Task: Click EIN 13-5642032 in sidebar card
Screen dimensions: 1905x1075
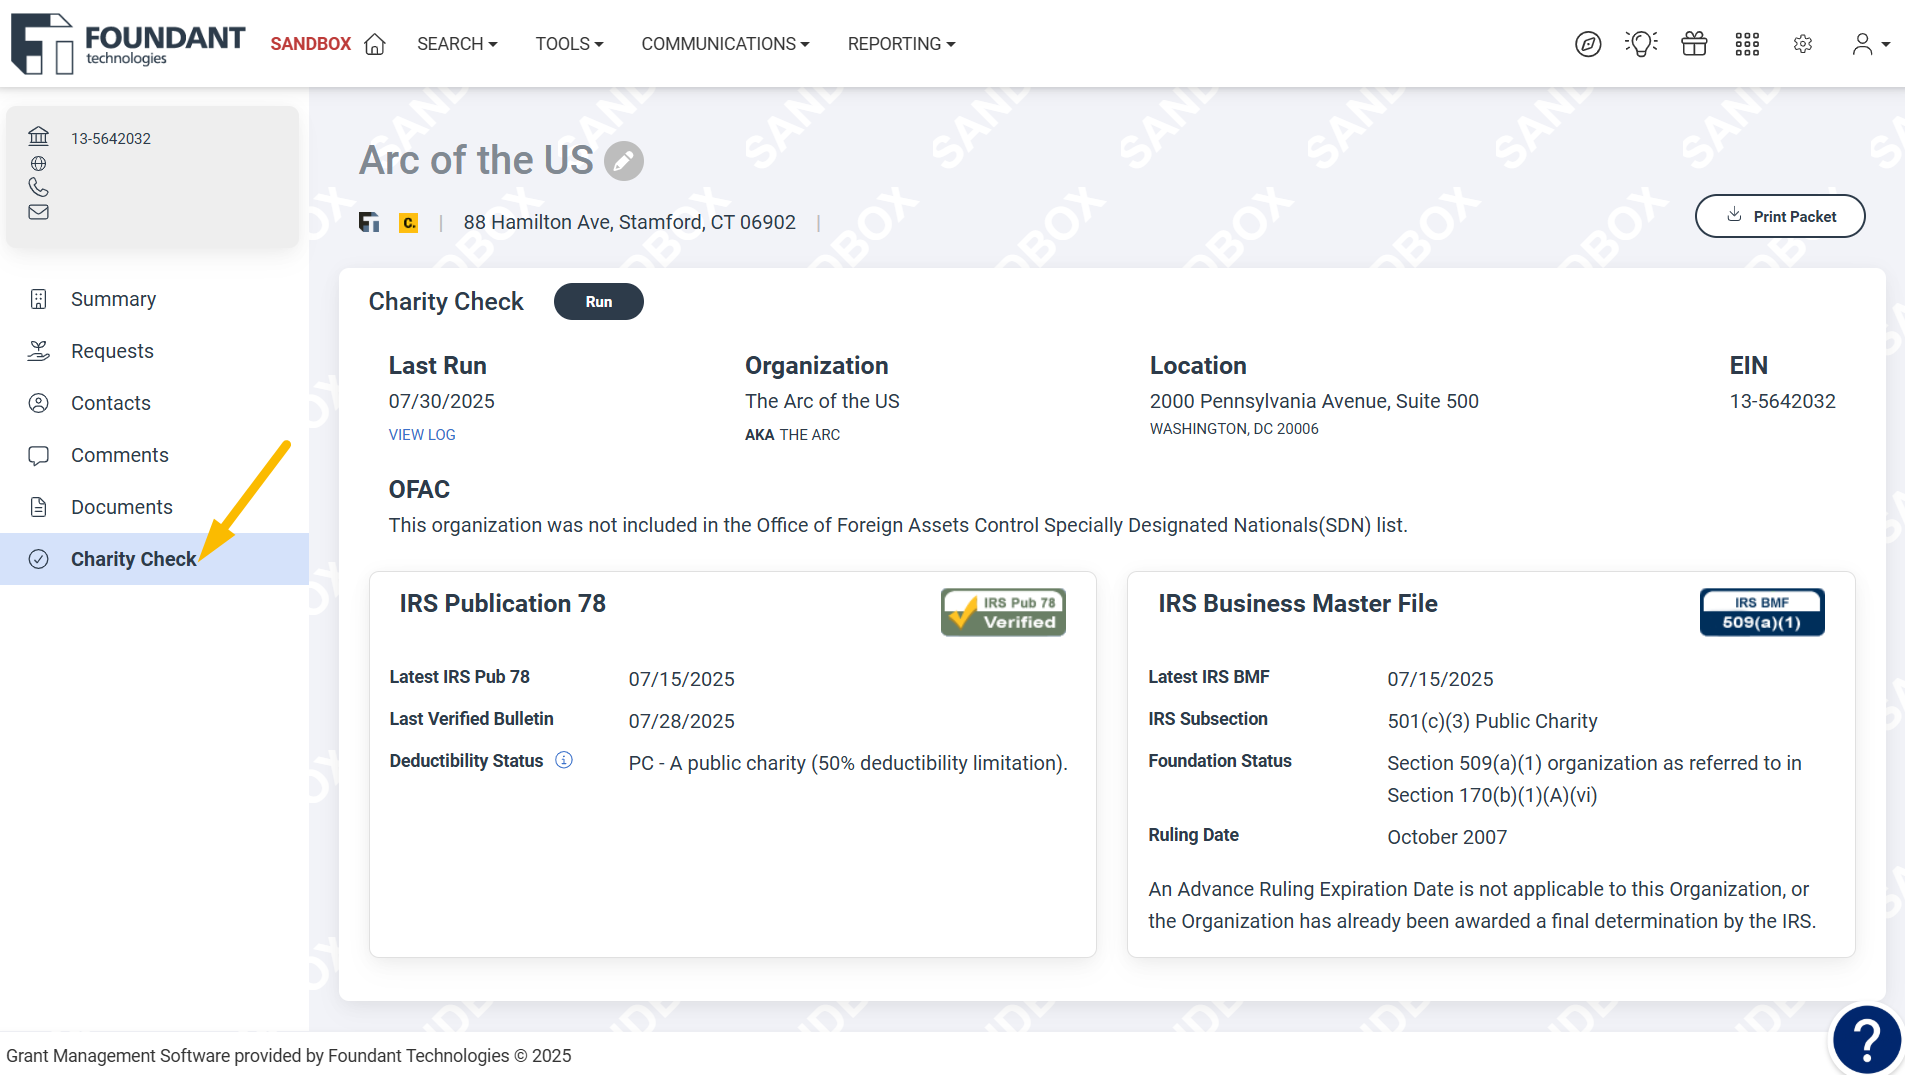Action: click(110, 138)
